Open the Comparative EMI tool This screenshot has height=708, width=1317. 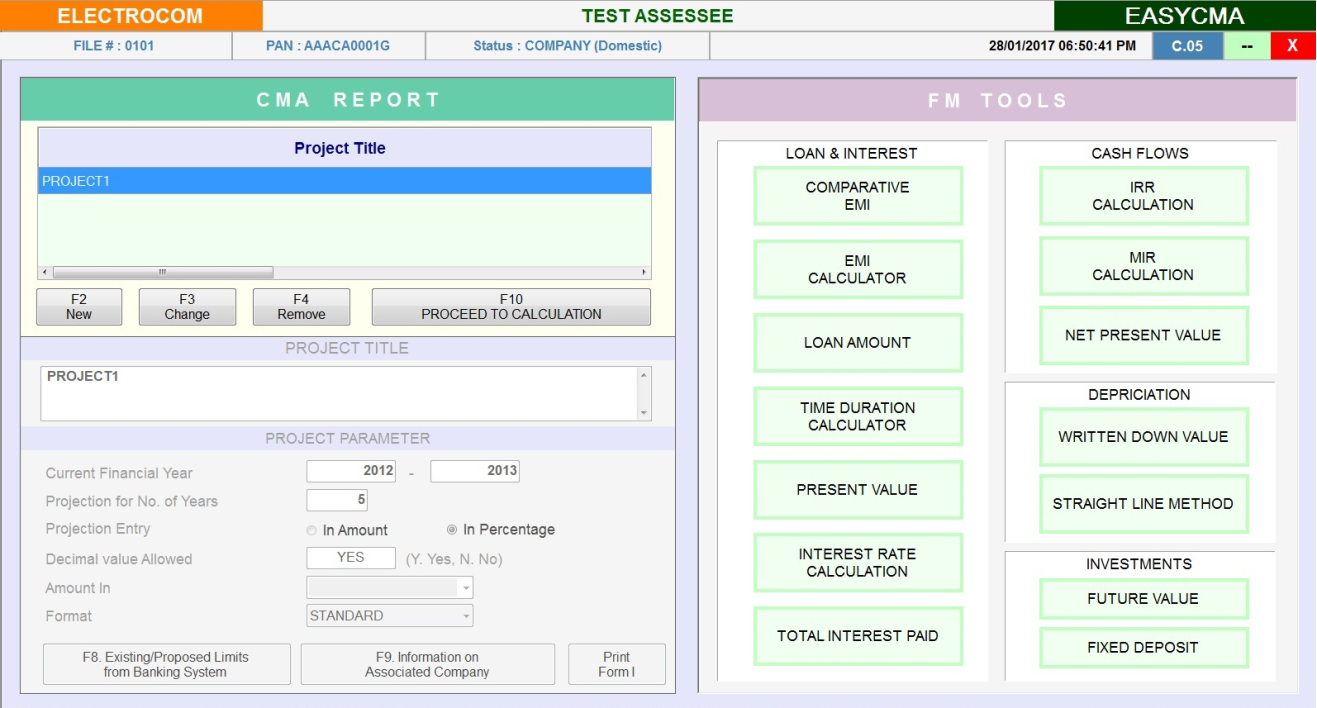(857, 196)
